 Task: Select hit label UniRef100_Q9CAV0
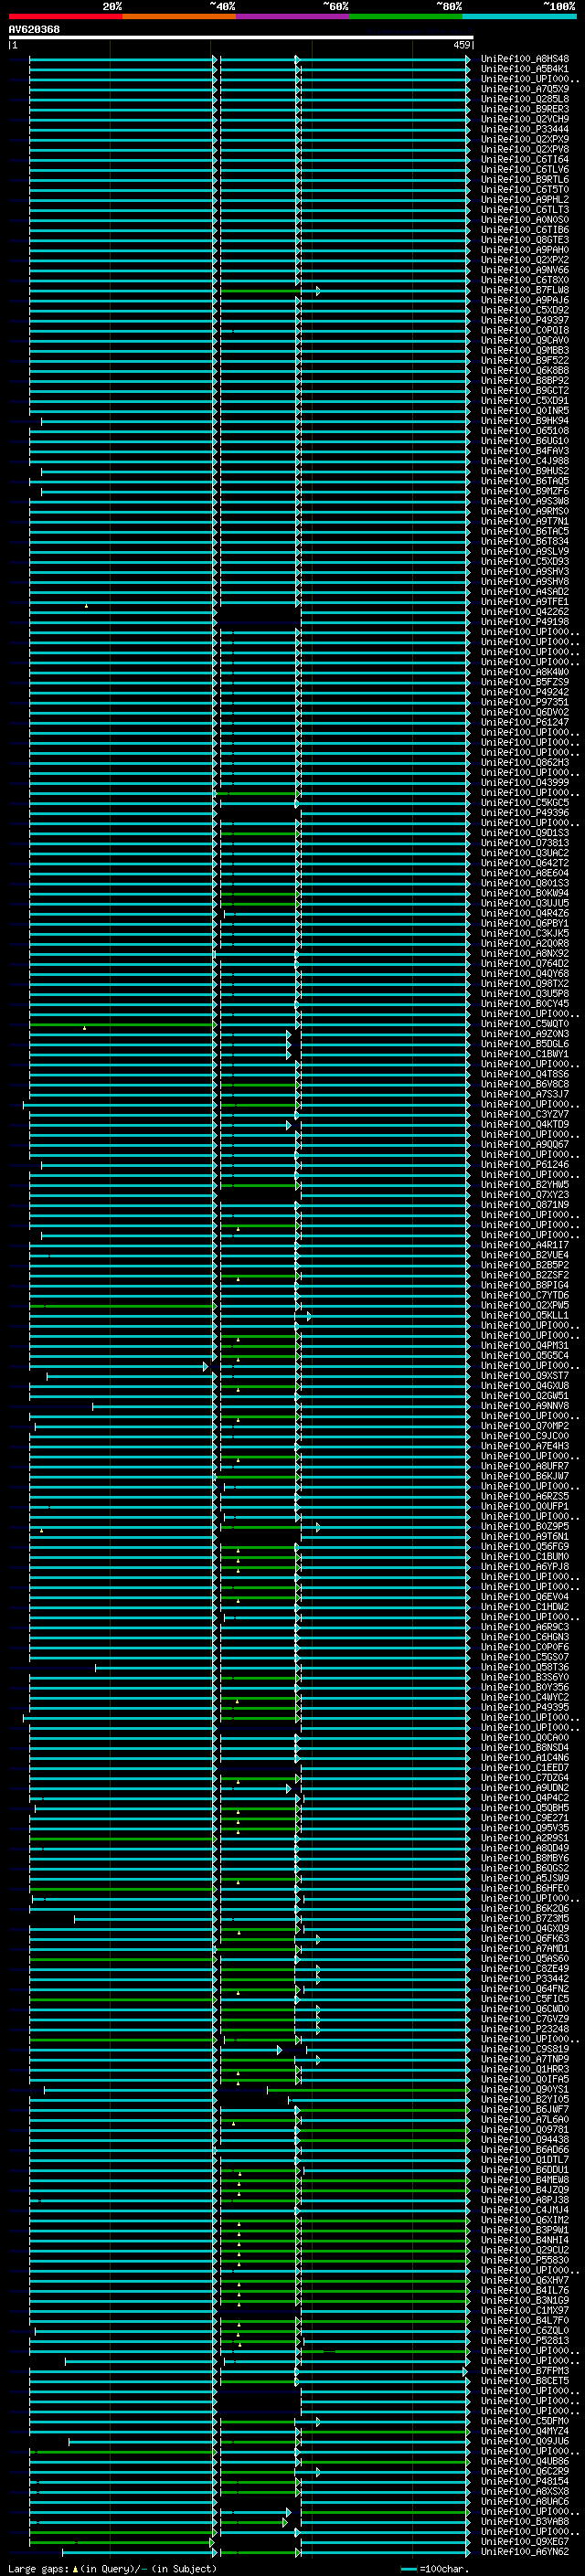tap(525, 340)
